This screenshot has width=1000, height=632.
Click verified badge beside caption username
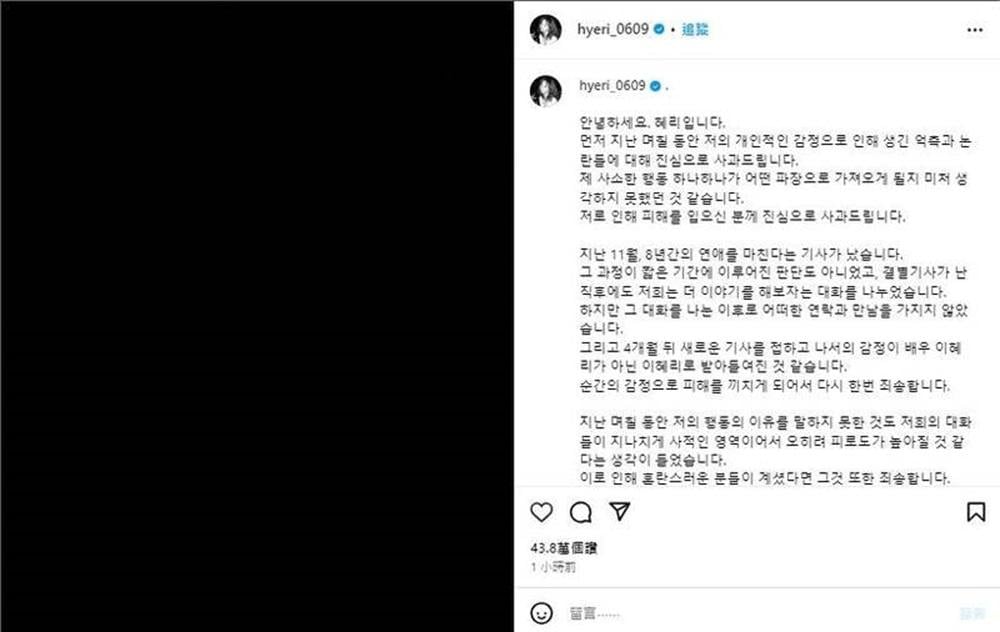pyautogui.click(x=655, y=86)
